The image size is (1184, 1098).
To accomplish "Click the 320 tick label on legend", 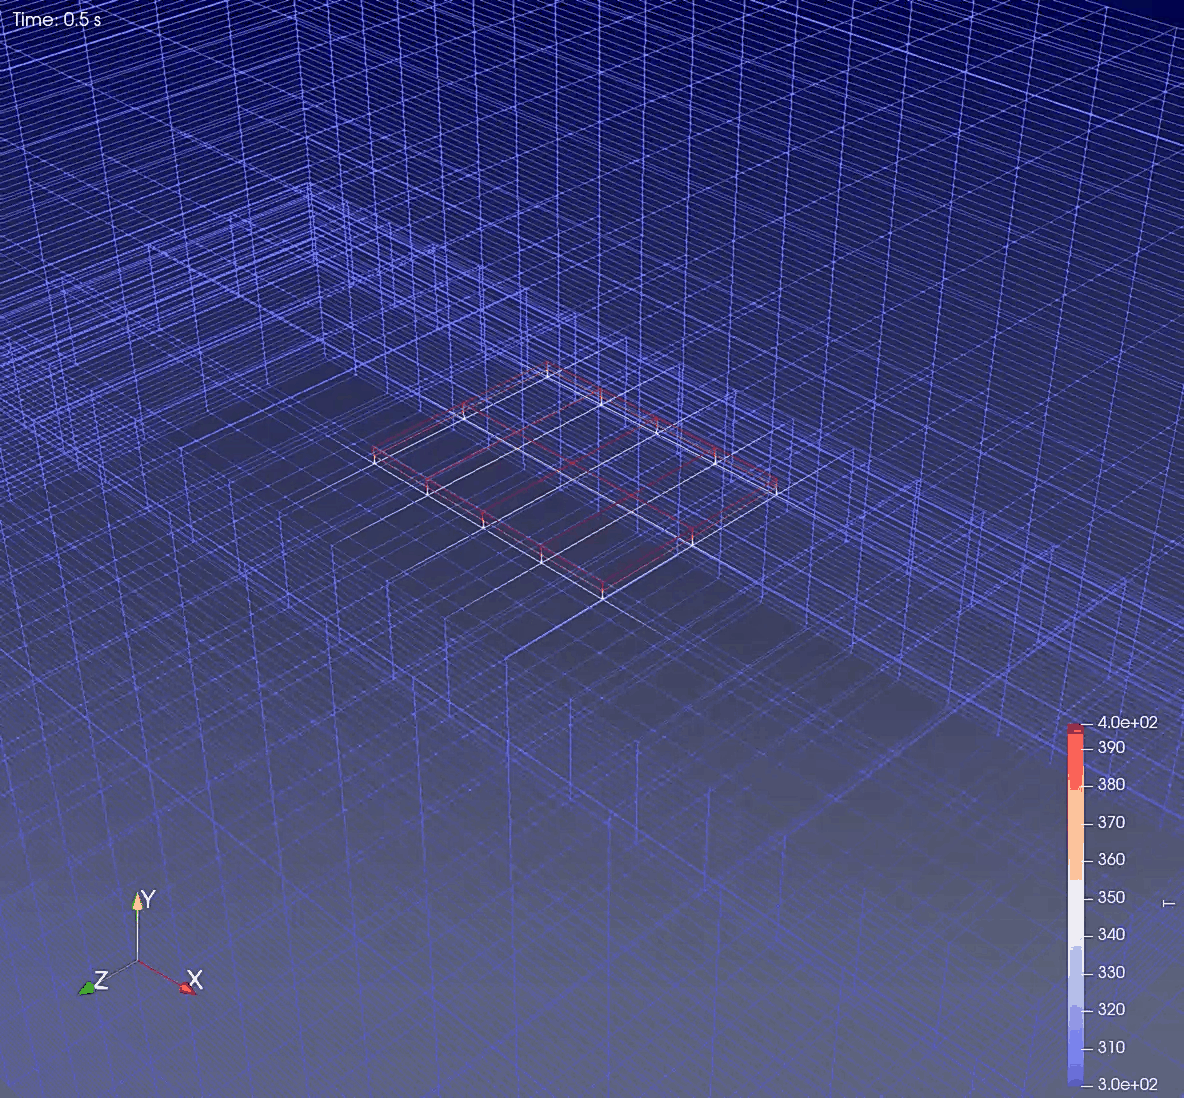I will pyautogui.click(x=1111, y=1010).
